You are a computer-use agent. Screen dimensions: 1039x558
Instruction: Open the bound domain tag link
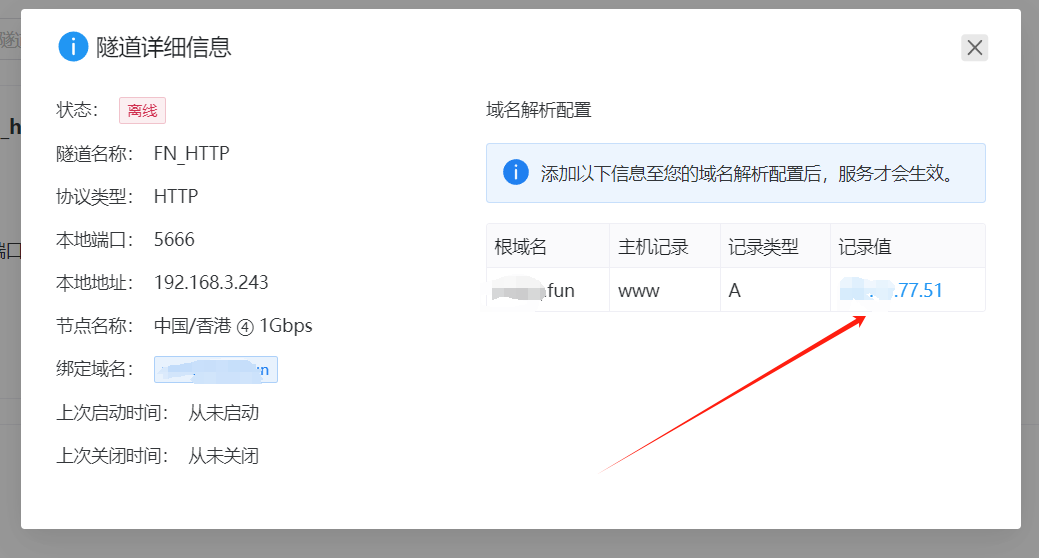pyautogui.click(x=216, y=370)
